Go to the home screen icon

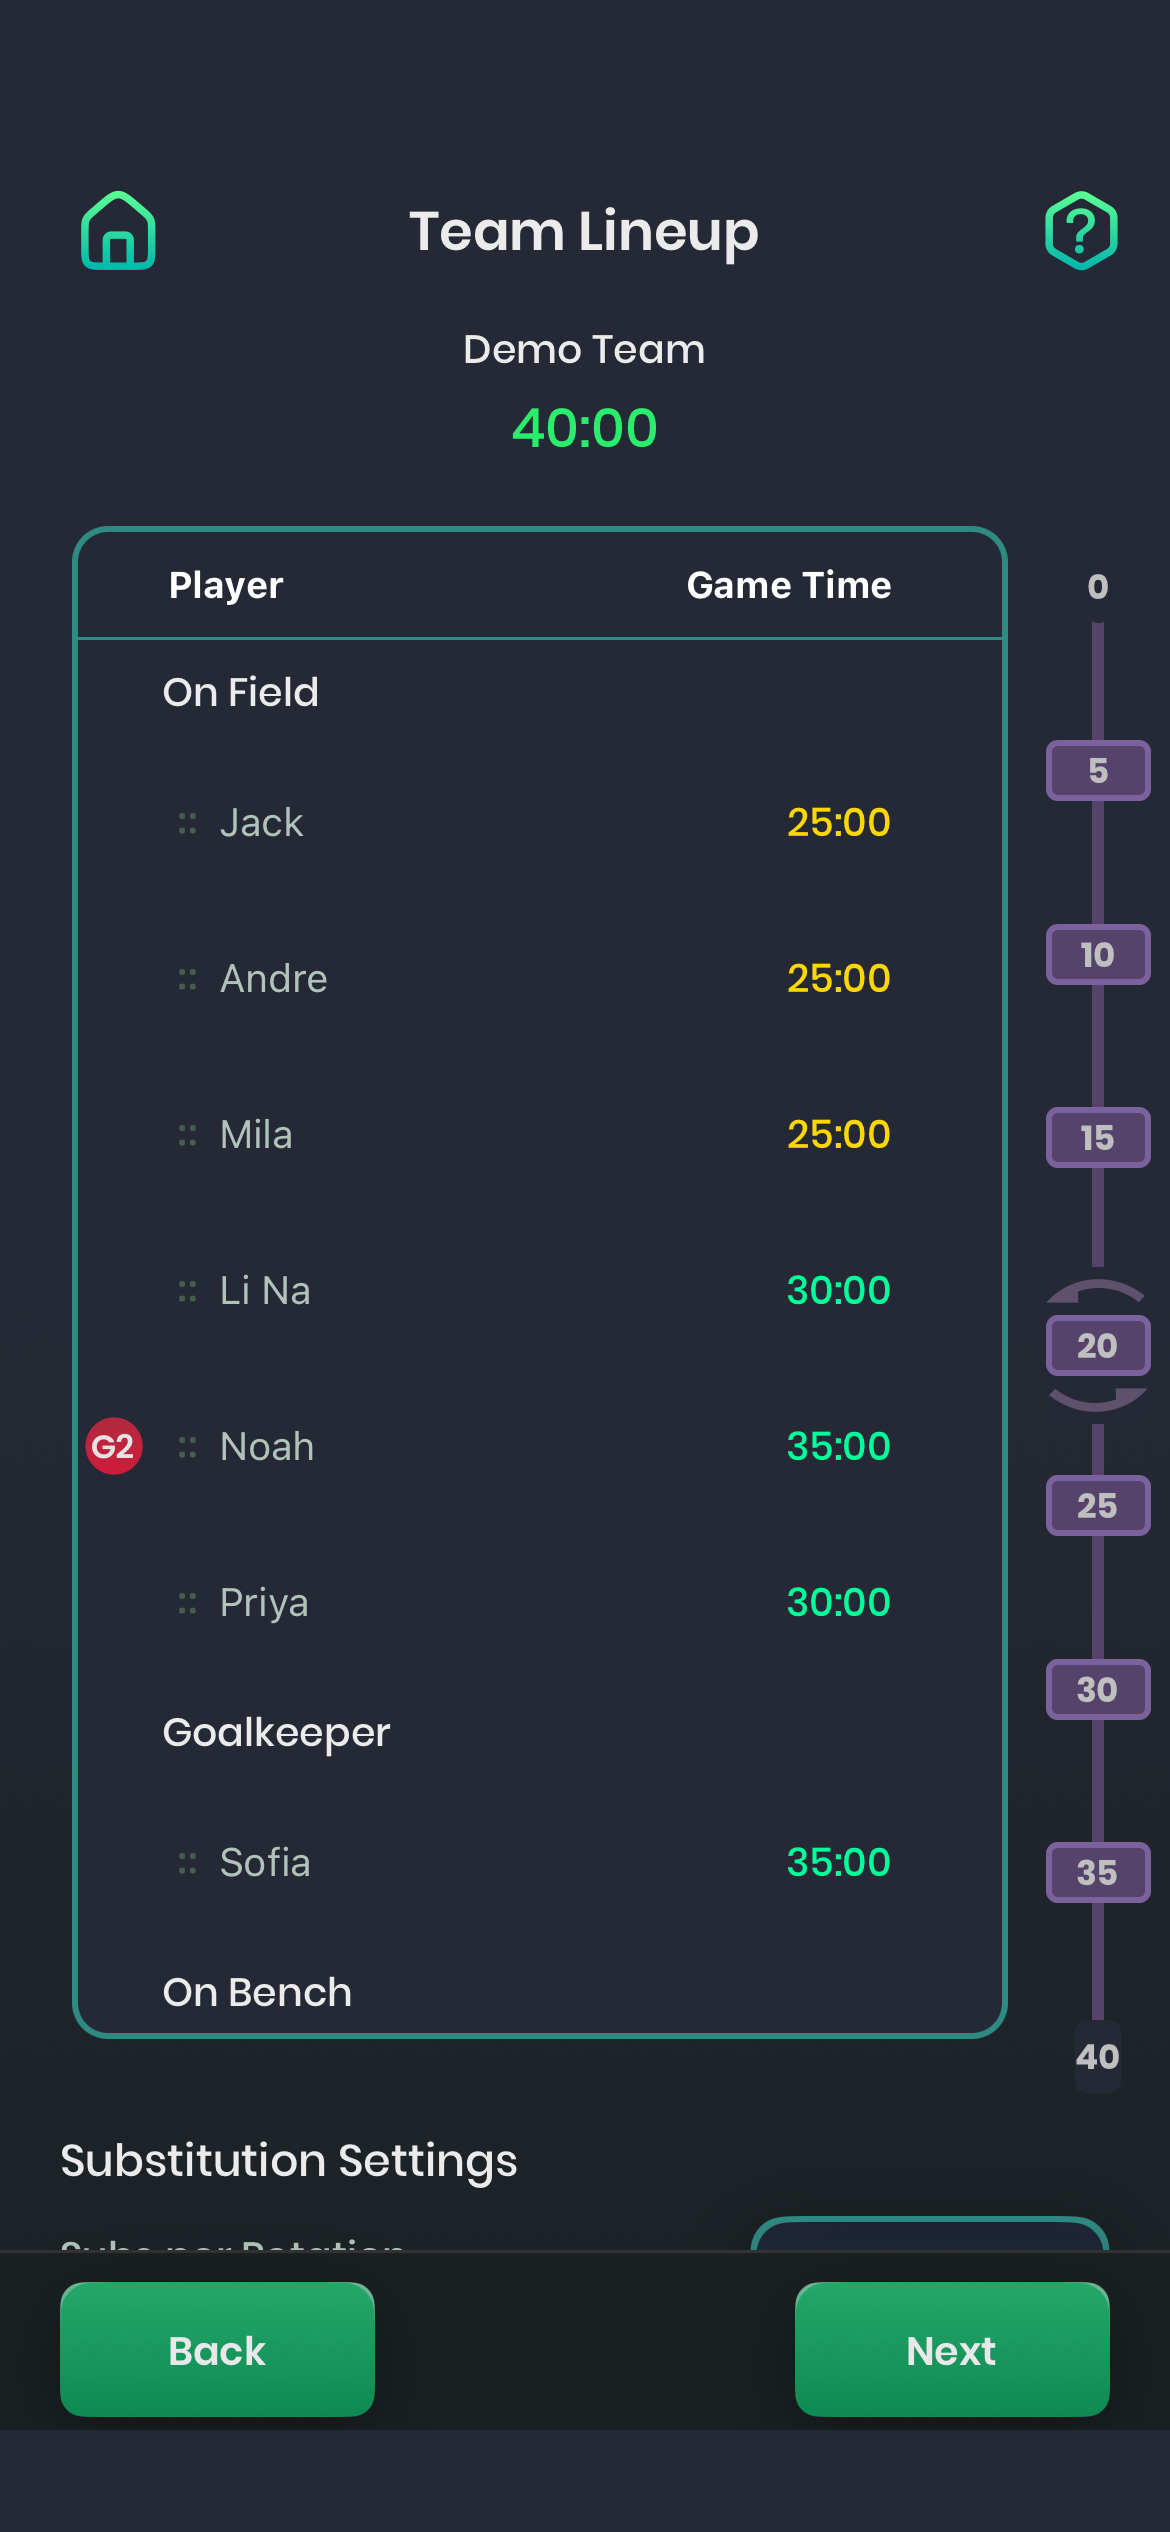click(118, 230)
